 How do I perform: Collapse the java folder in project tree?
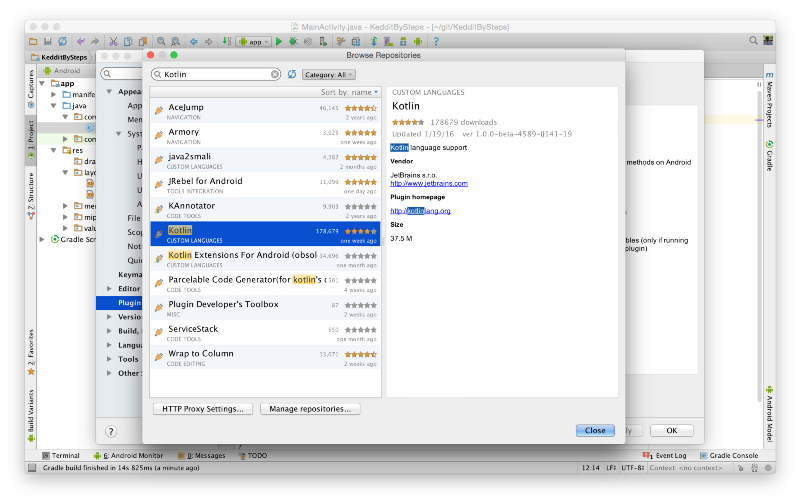54,106
